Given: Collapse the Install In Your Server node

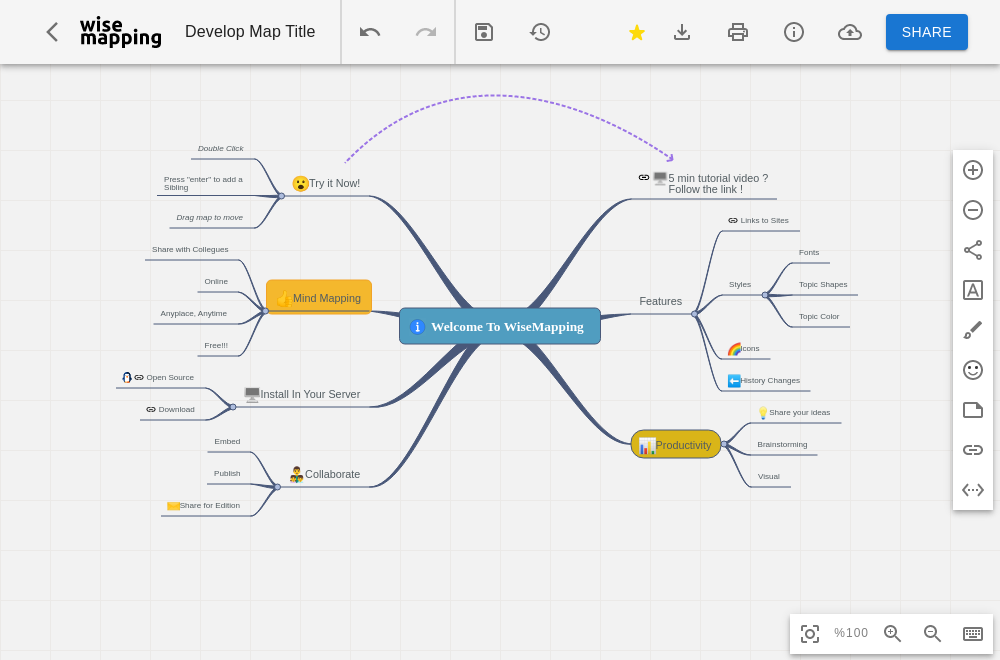Looking at the screenshot, I should pyautogui.click(x=233, y=407).
